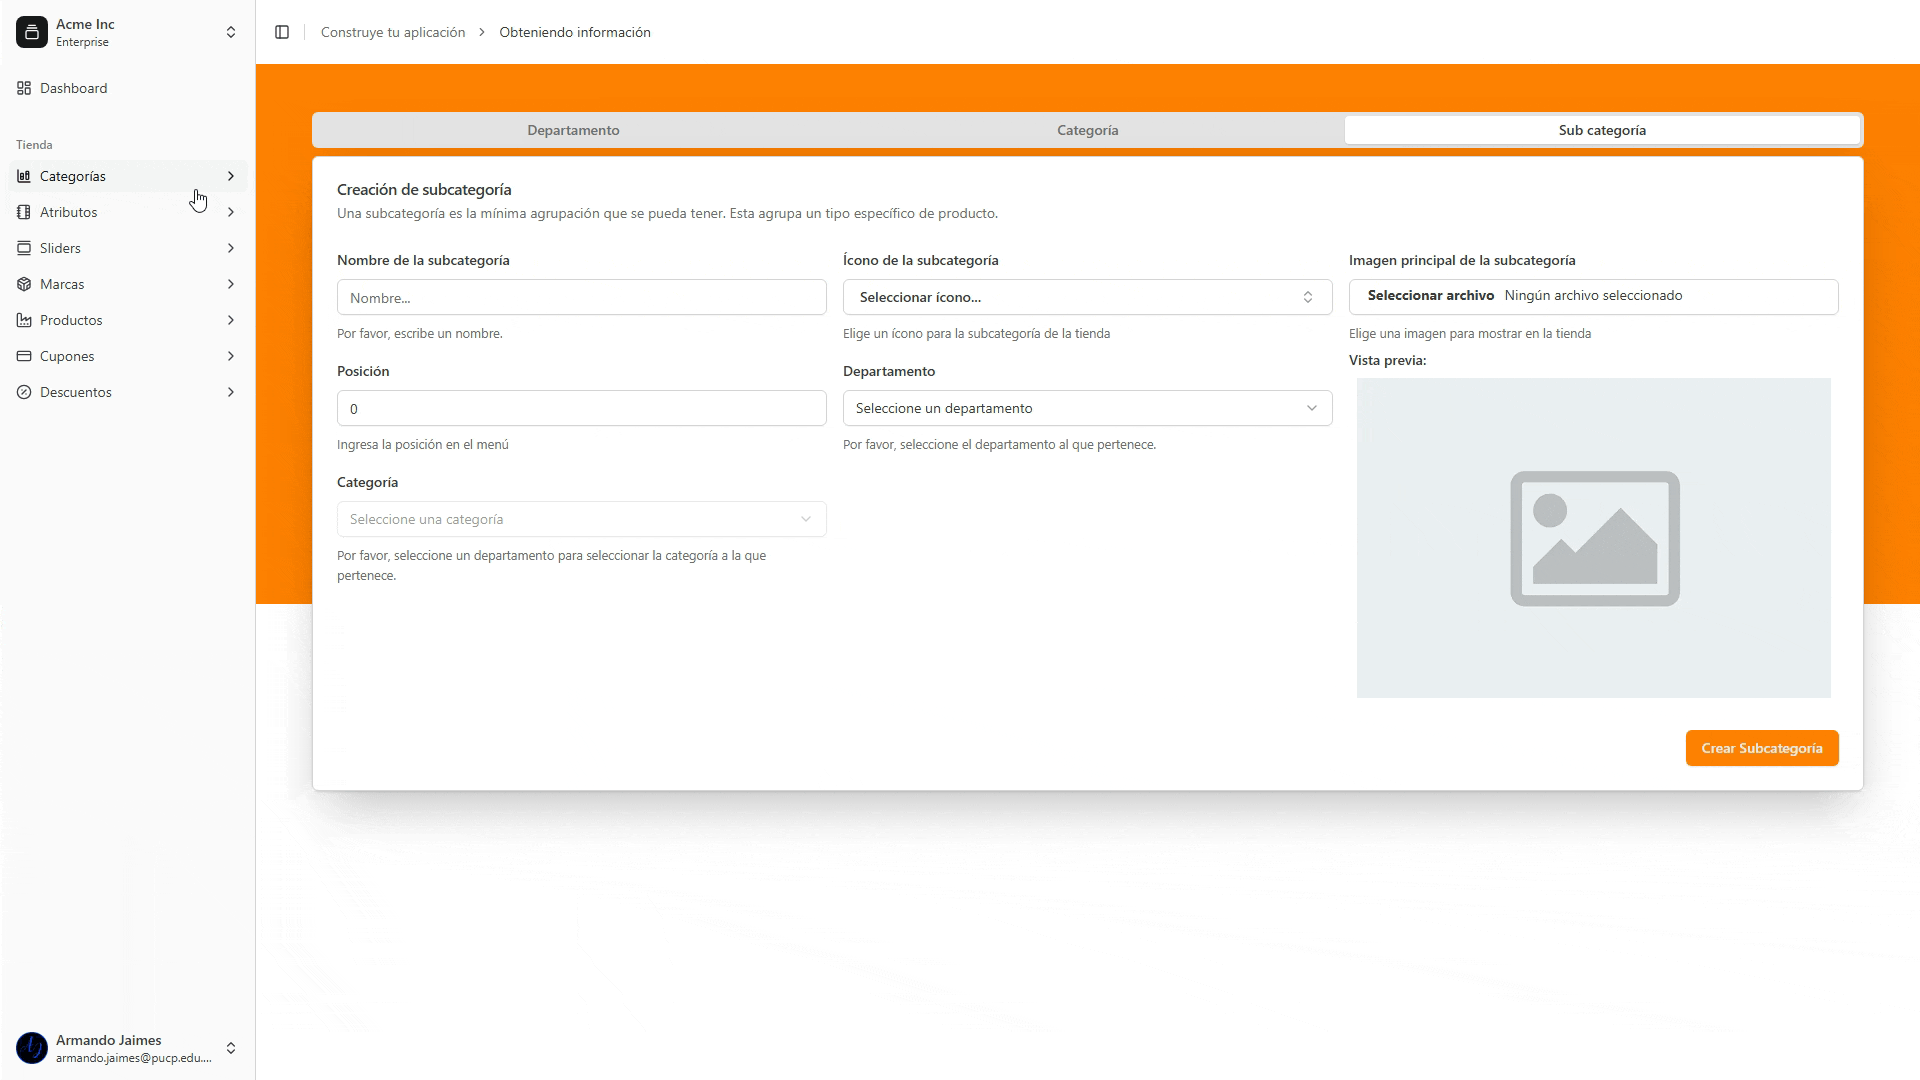Open the Seleccione un departamento dropdown
Viewport: 1920px width, 1080px height.
(x=1087, y=408)
